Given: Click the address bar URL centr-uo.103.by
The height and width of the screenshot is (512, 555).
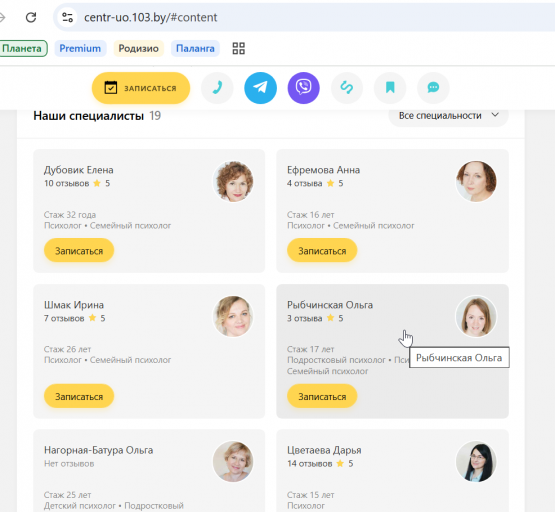Looking at the screenshot, I should pyautogui.click(x=150, y=17).
